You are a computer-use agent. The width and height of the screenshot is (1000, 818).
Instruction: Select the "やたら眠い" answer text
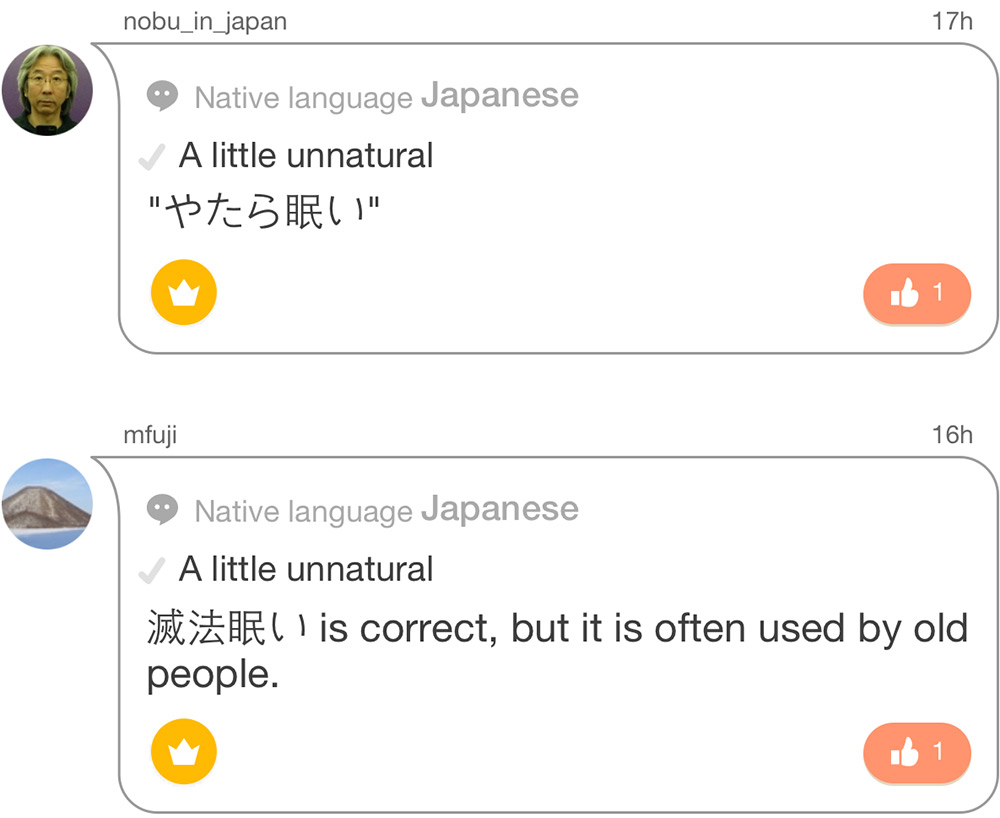click(x=264, y=211)
